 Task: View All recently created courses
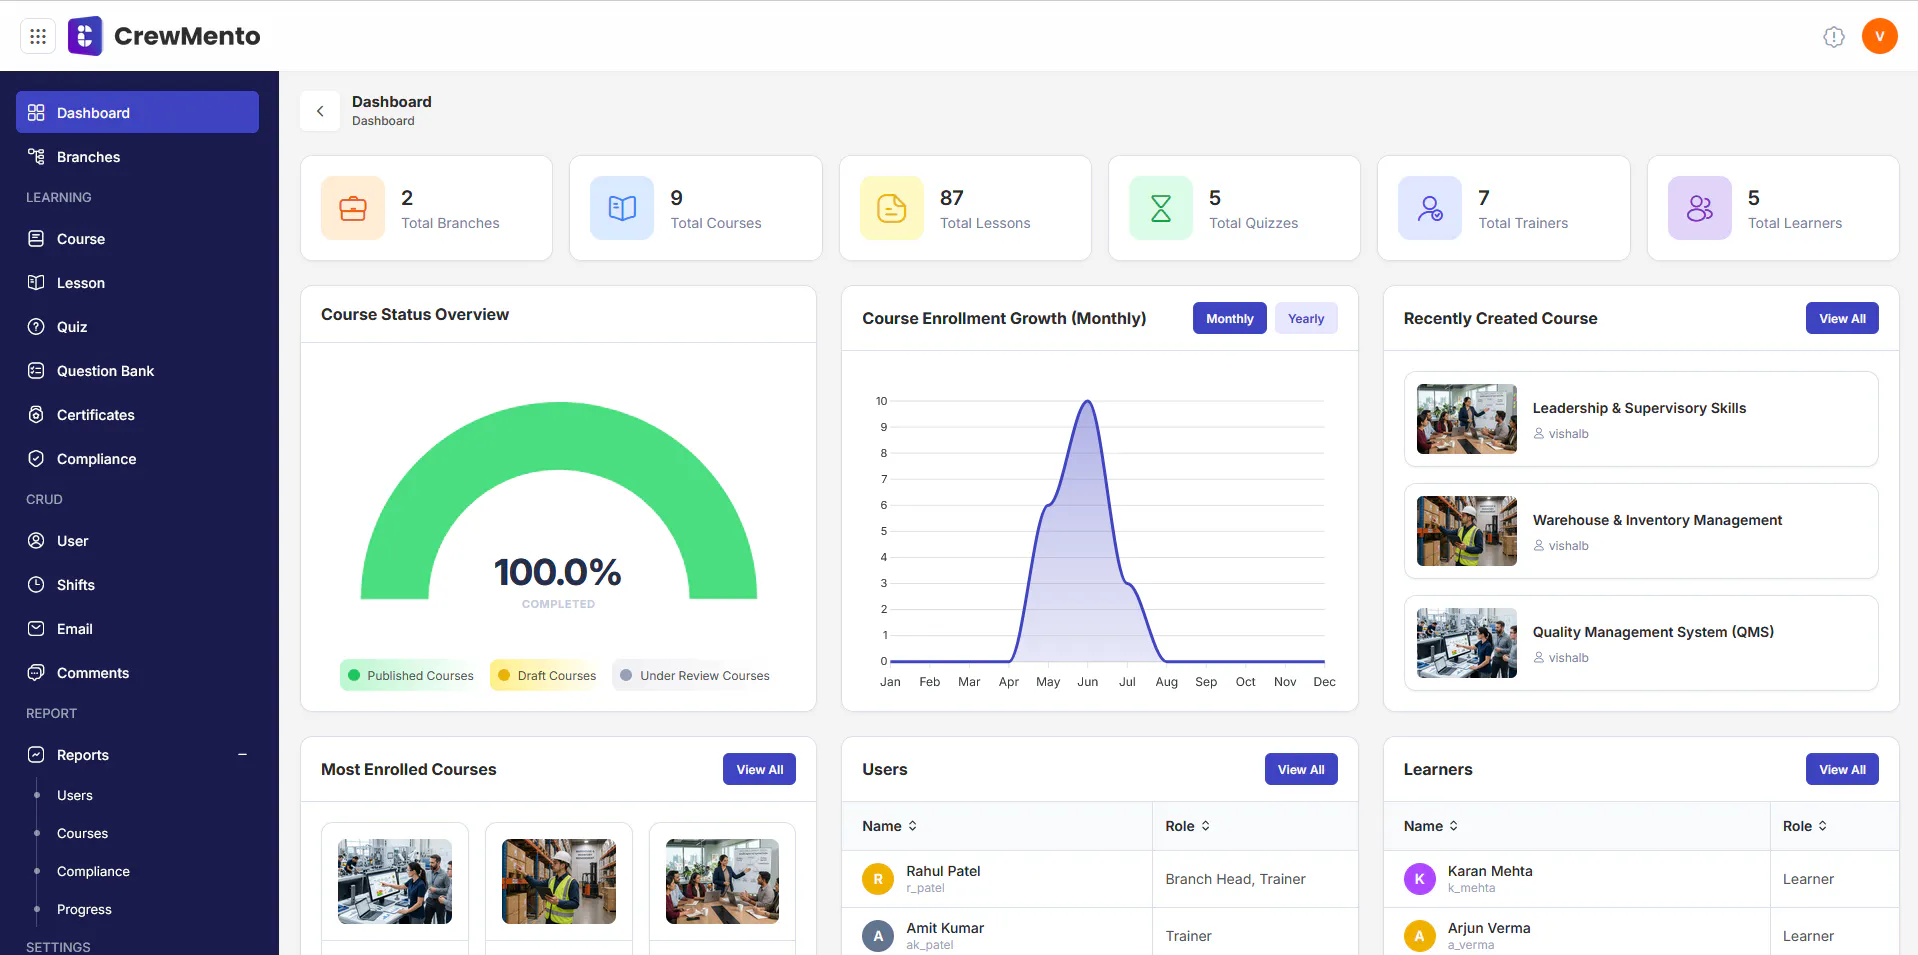click(x=1842, y=318)
